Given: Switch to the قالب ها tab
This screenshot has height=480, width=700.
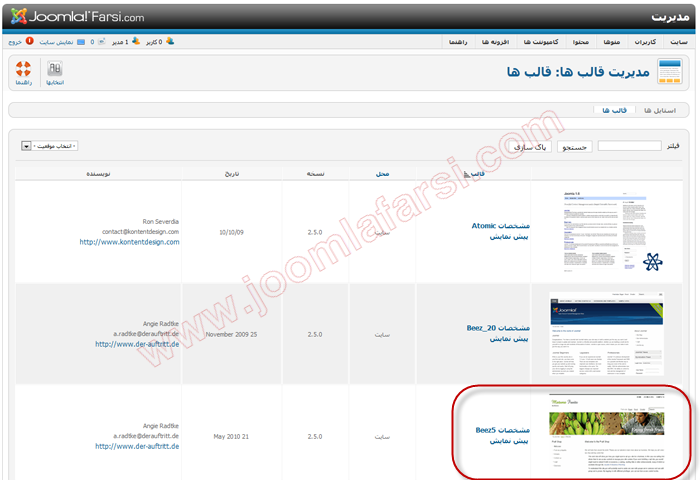Looking at the screenshot, I should (x=614, y=110).
